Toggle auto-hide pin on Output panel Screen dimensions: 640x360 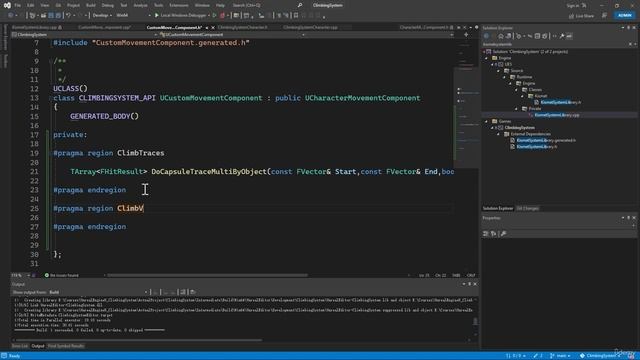[x=469, y=284]
